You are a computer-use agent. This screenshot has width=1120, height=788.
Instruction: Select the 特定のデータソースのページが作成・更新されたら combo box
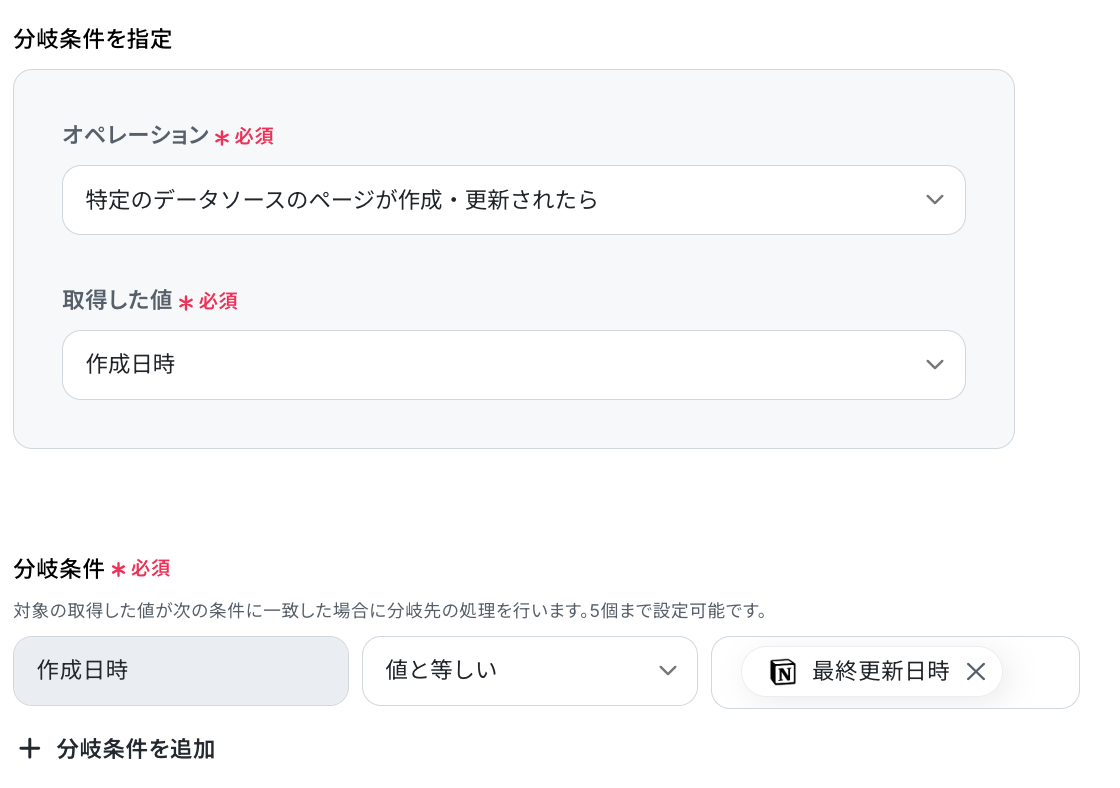tap(514, 200)
